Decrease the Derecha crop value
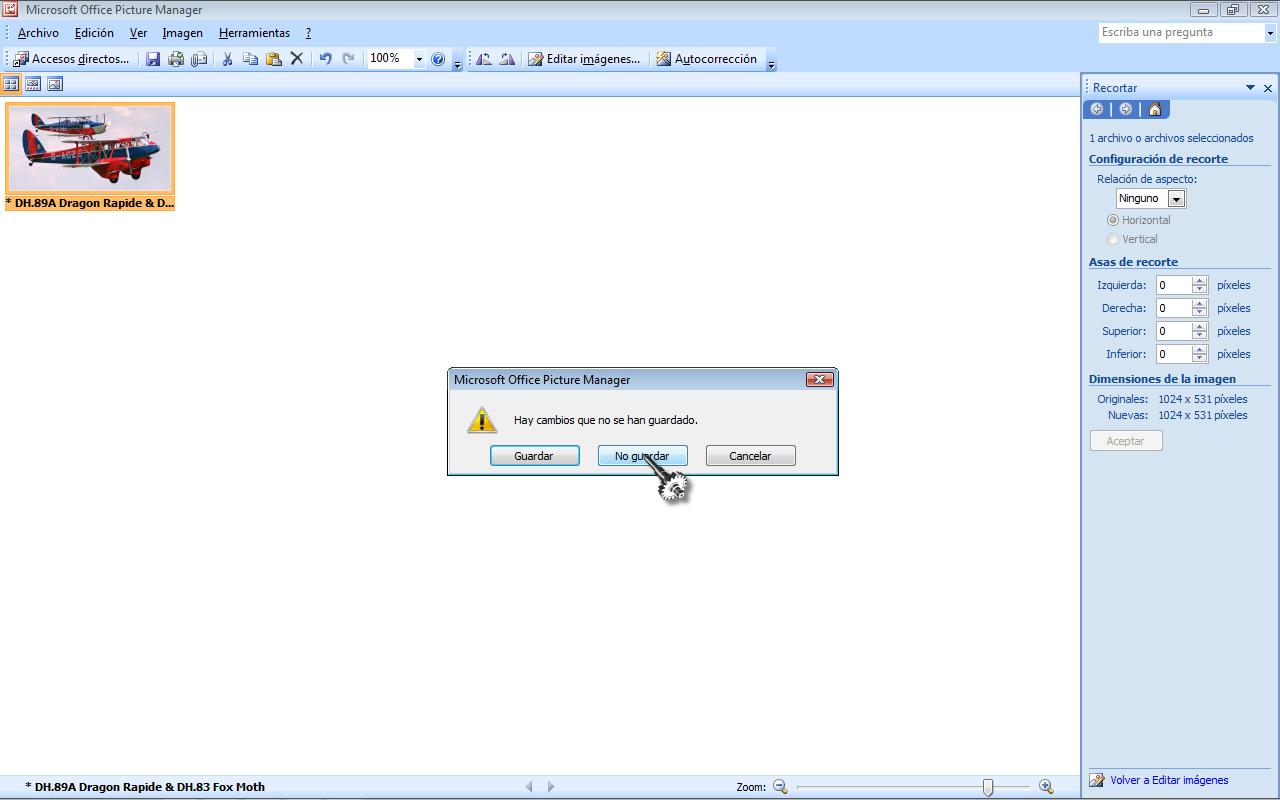The width and height of the screenshot is (1280, 800). pyautogui.click(x=1200, y=313)
